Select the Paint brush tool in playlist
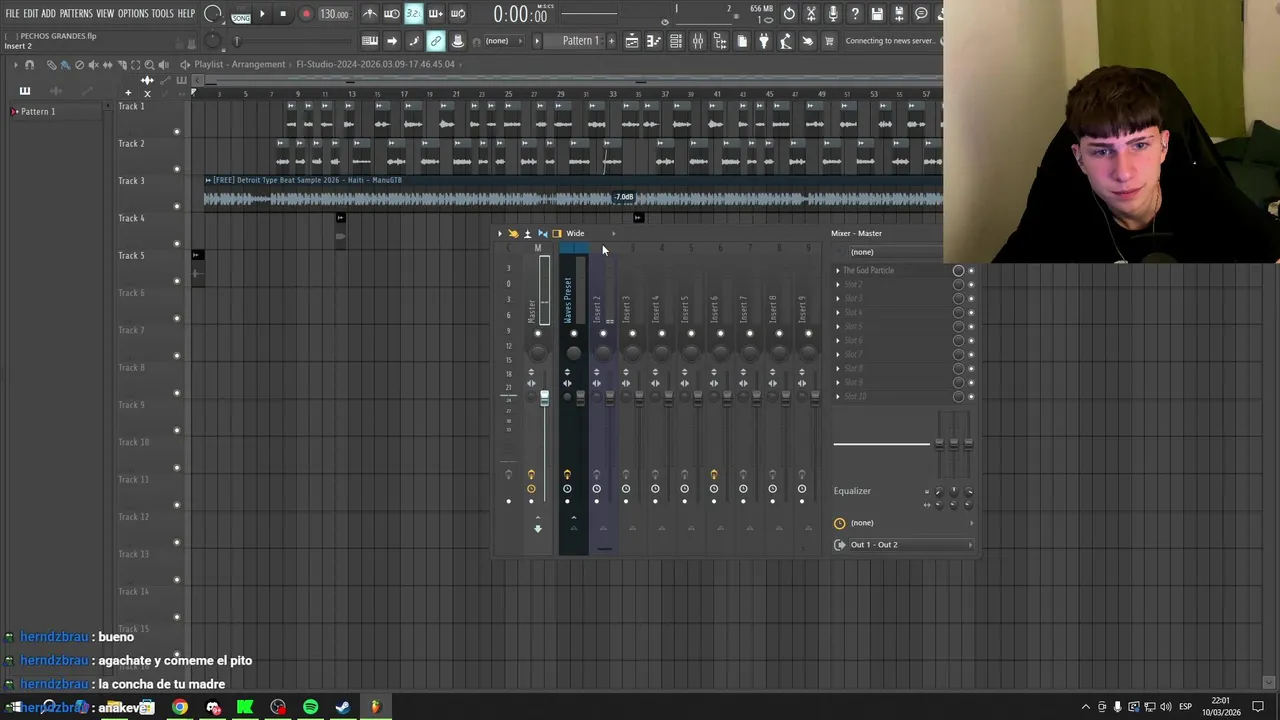This screenshot has width=1280, height=720. click(65, 65)
